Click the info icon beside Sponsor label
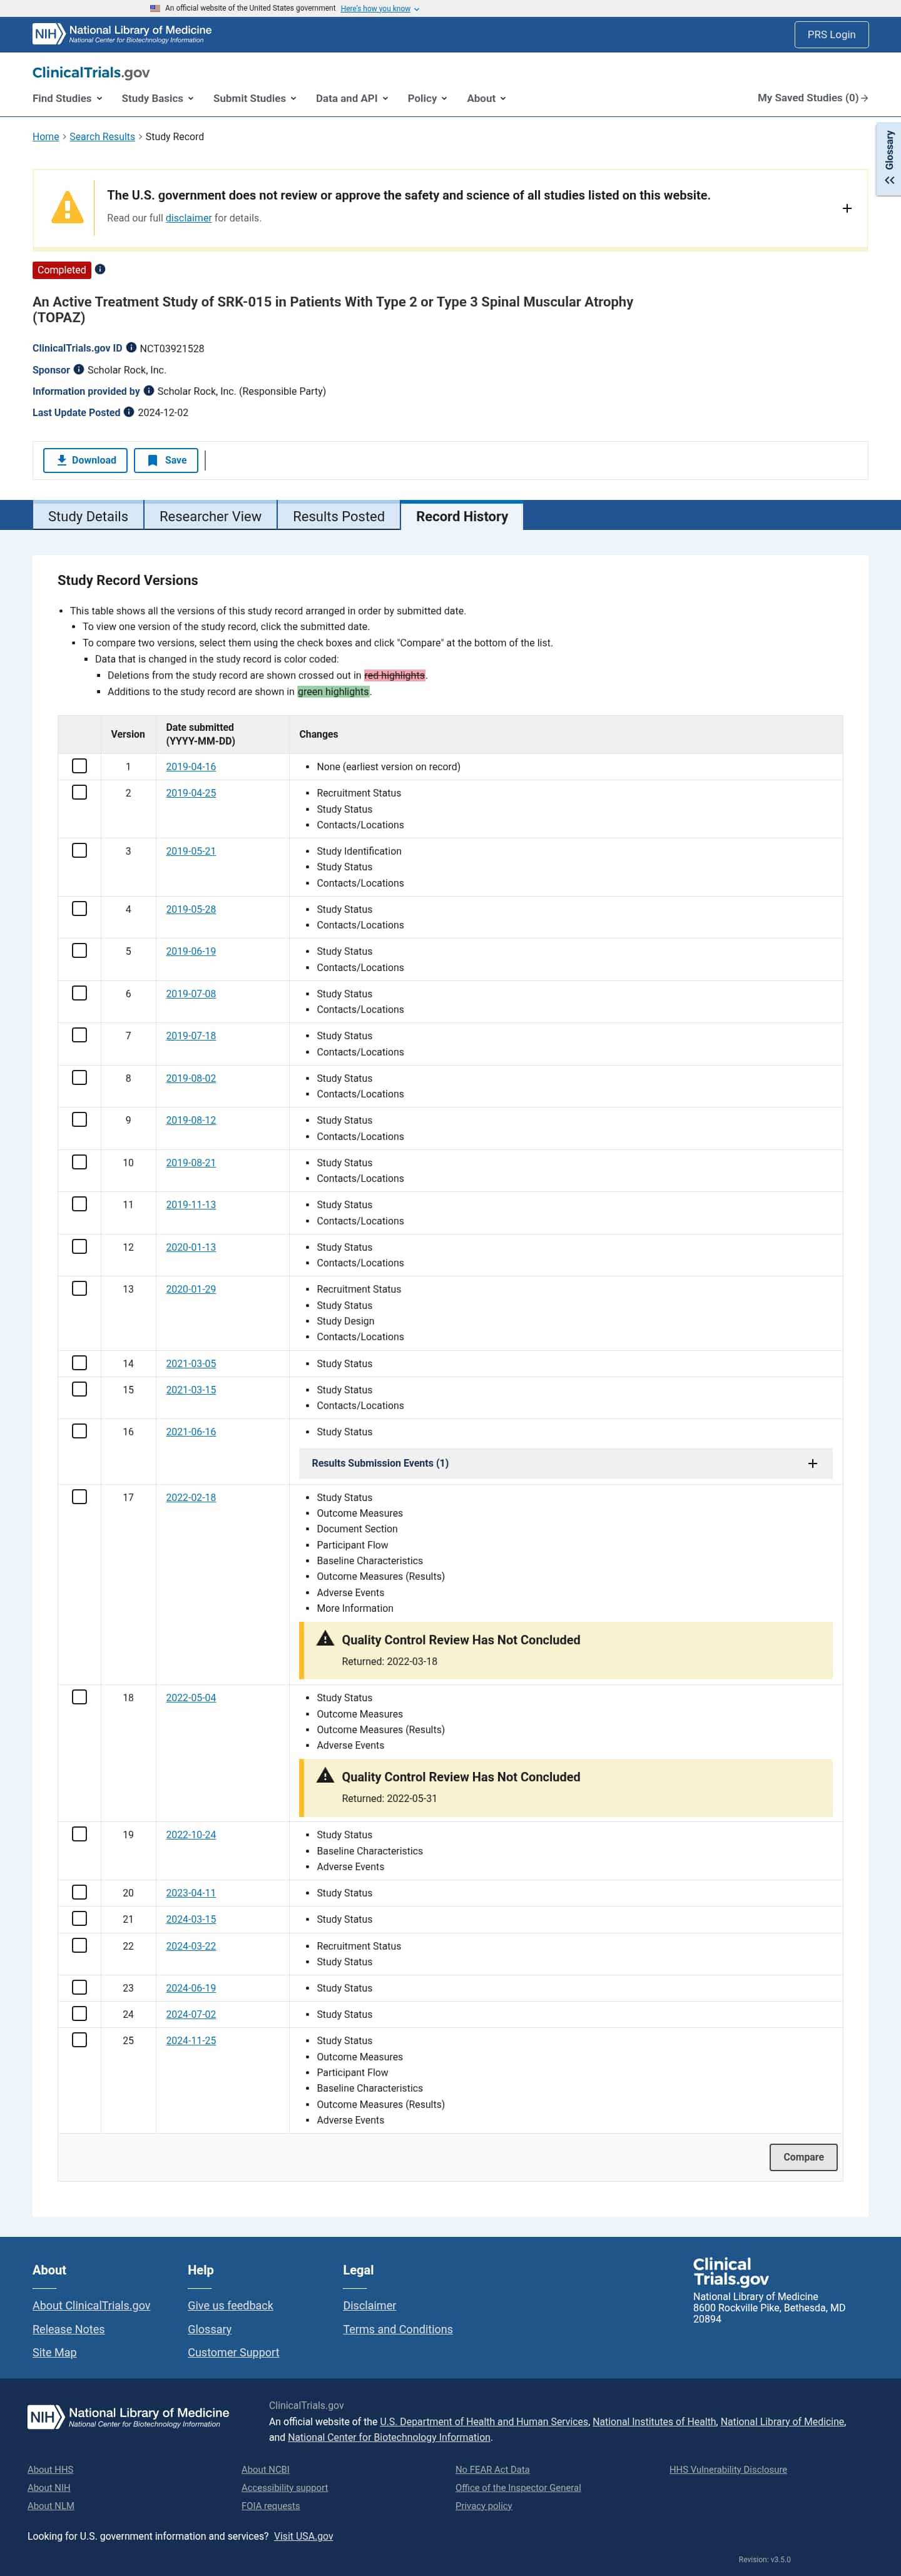 (79, 369)
